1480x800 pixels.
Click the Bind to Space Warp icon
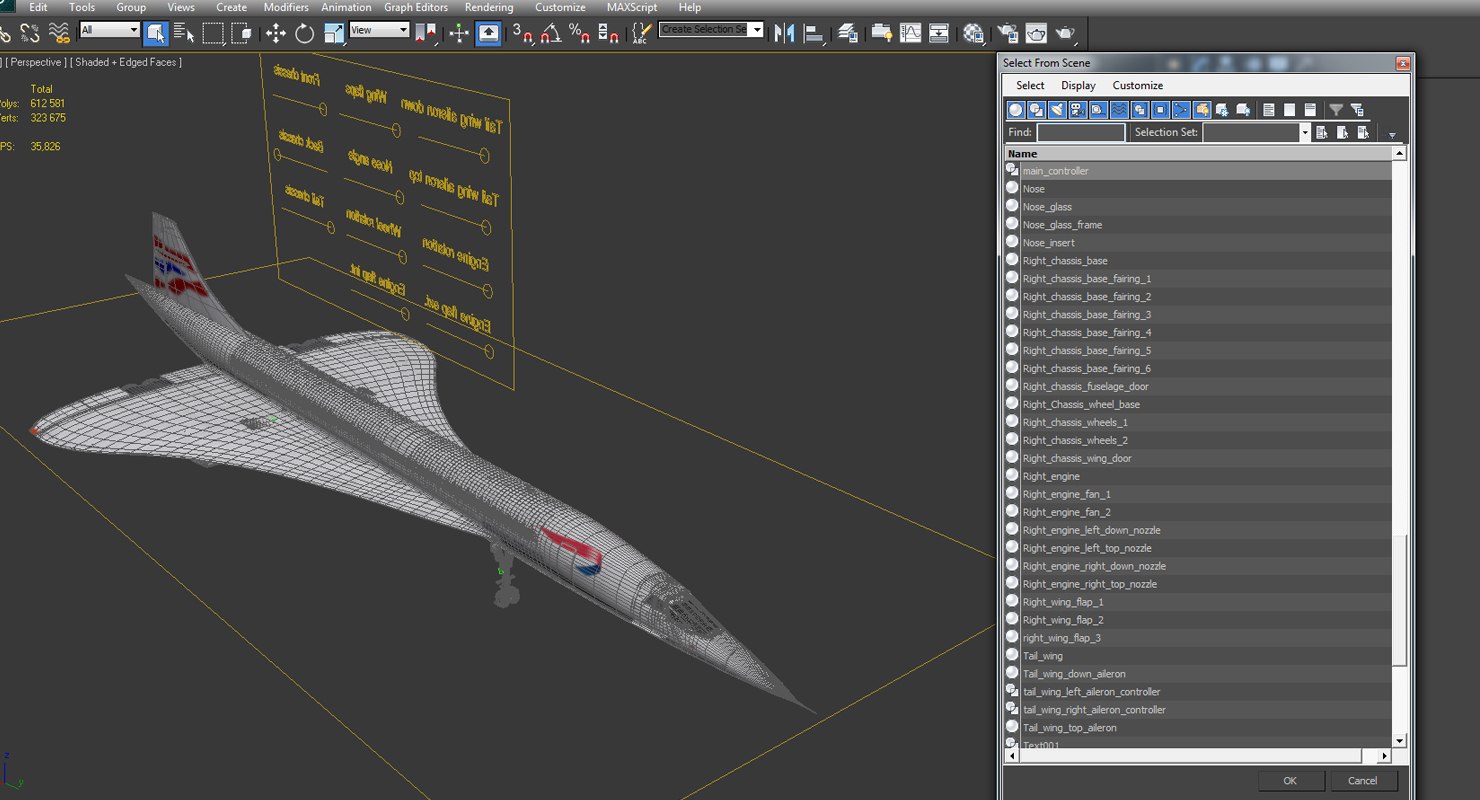(x=60, y=33)
